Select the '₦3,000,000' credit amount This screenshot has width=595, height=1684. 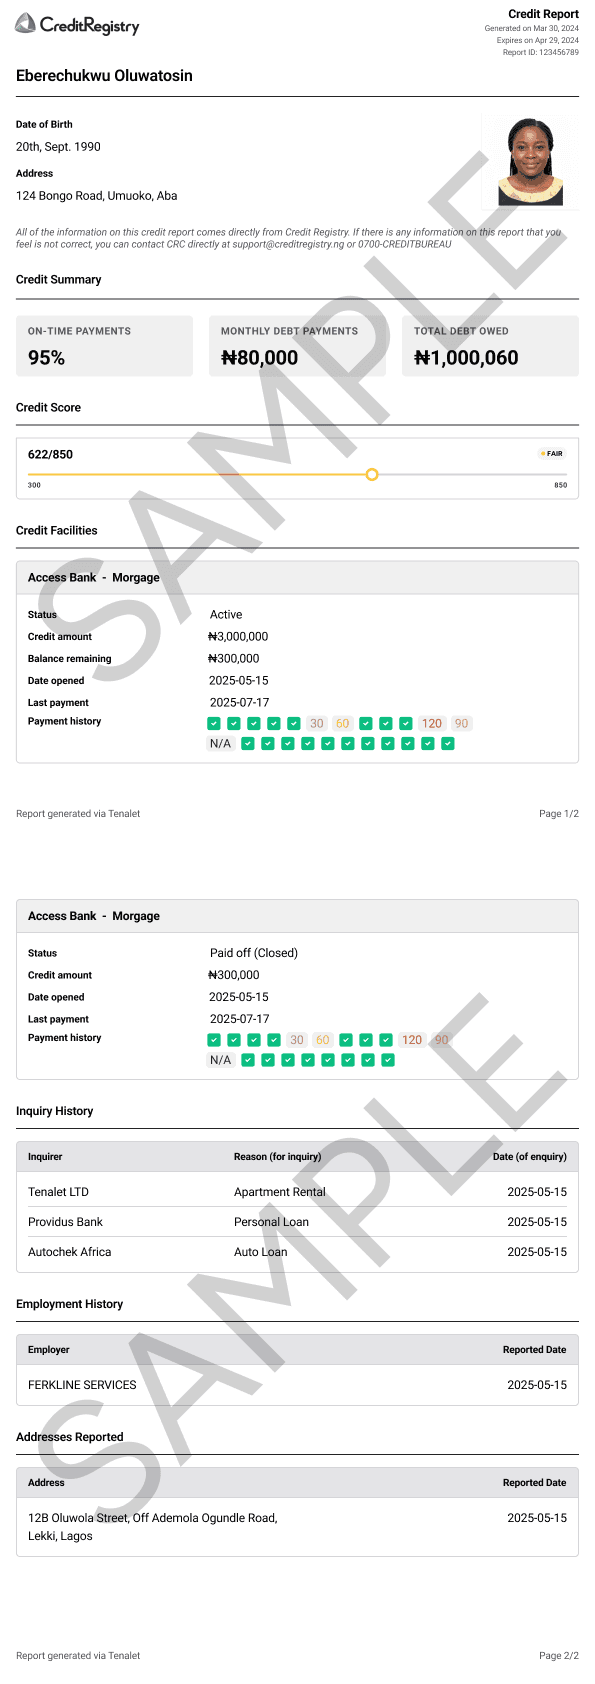point(238,637)
